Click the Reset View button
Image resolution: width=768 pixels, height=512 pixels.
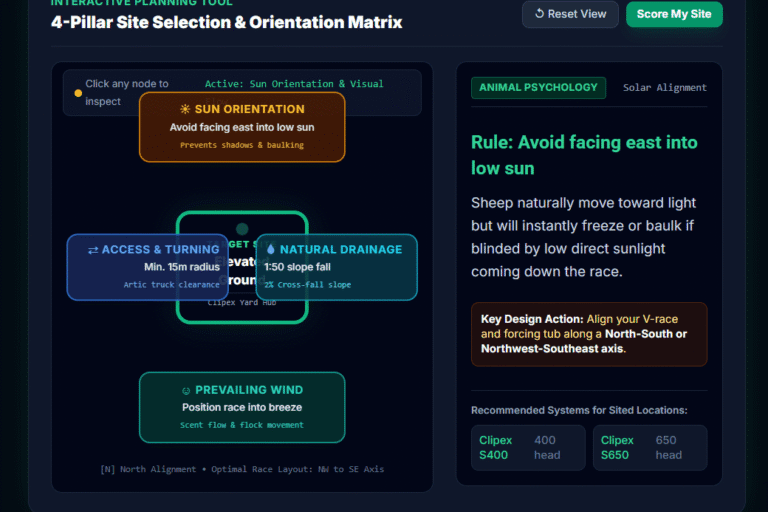point(570,14)
